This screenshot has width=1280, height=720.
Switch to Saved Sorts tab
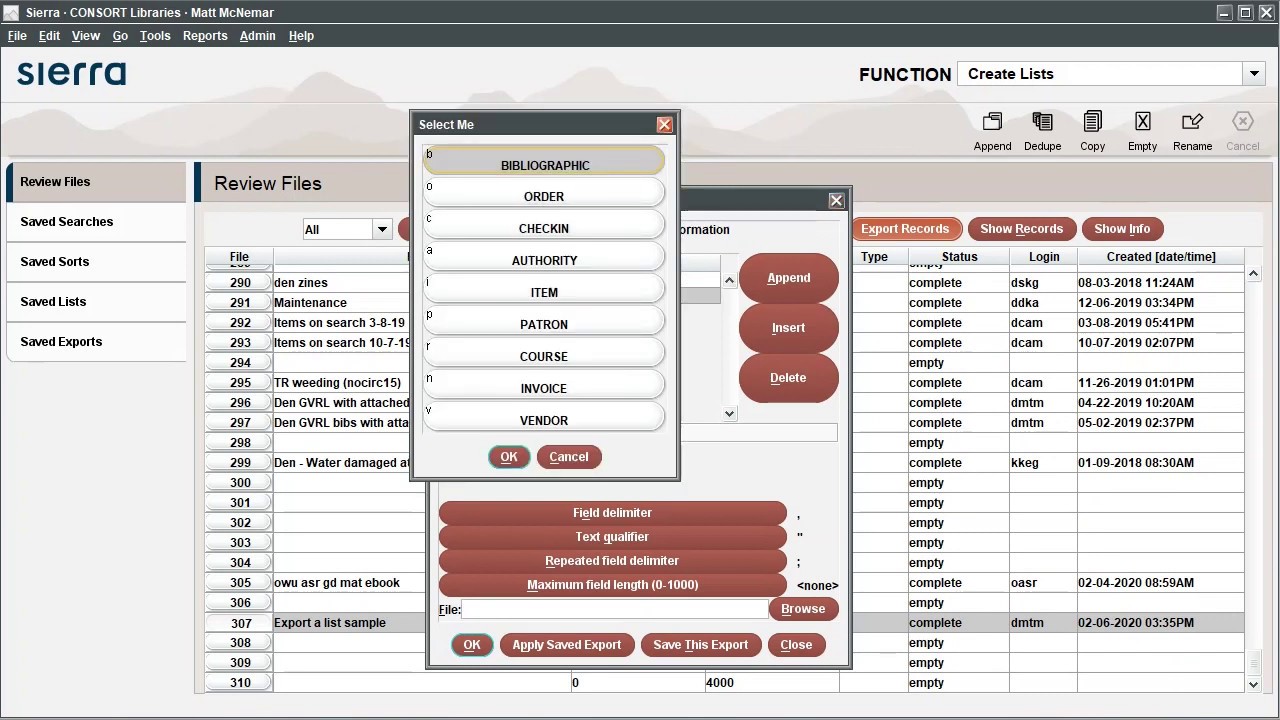tap(96, 262)
